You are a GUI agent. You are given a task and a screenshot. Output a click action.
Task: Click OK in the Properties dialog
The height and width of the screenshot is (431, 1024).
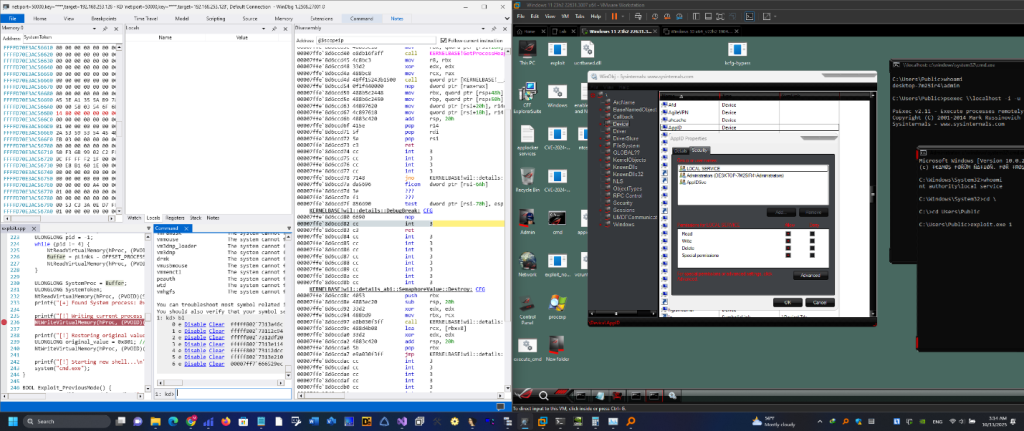click(789, 301)
